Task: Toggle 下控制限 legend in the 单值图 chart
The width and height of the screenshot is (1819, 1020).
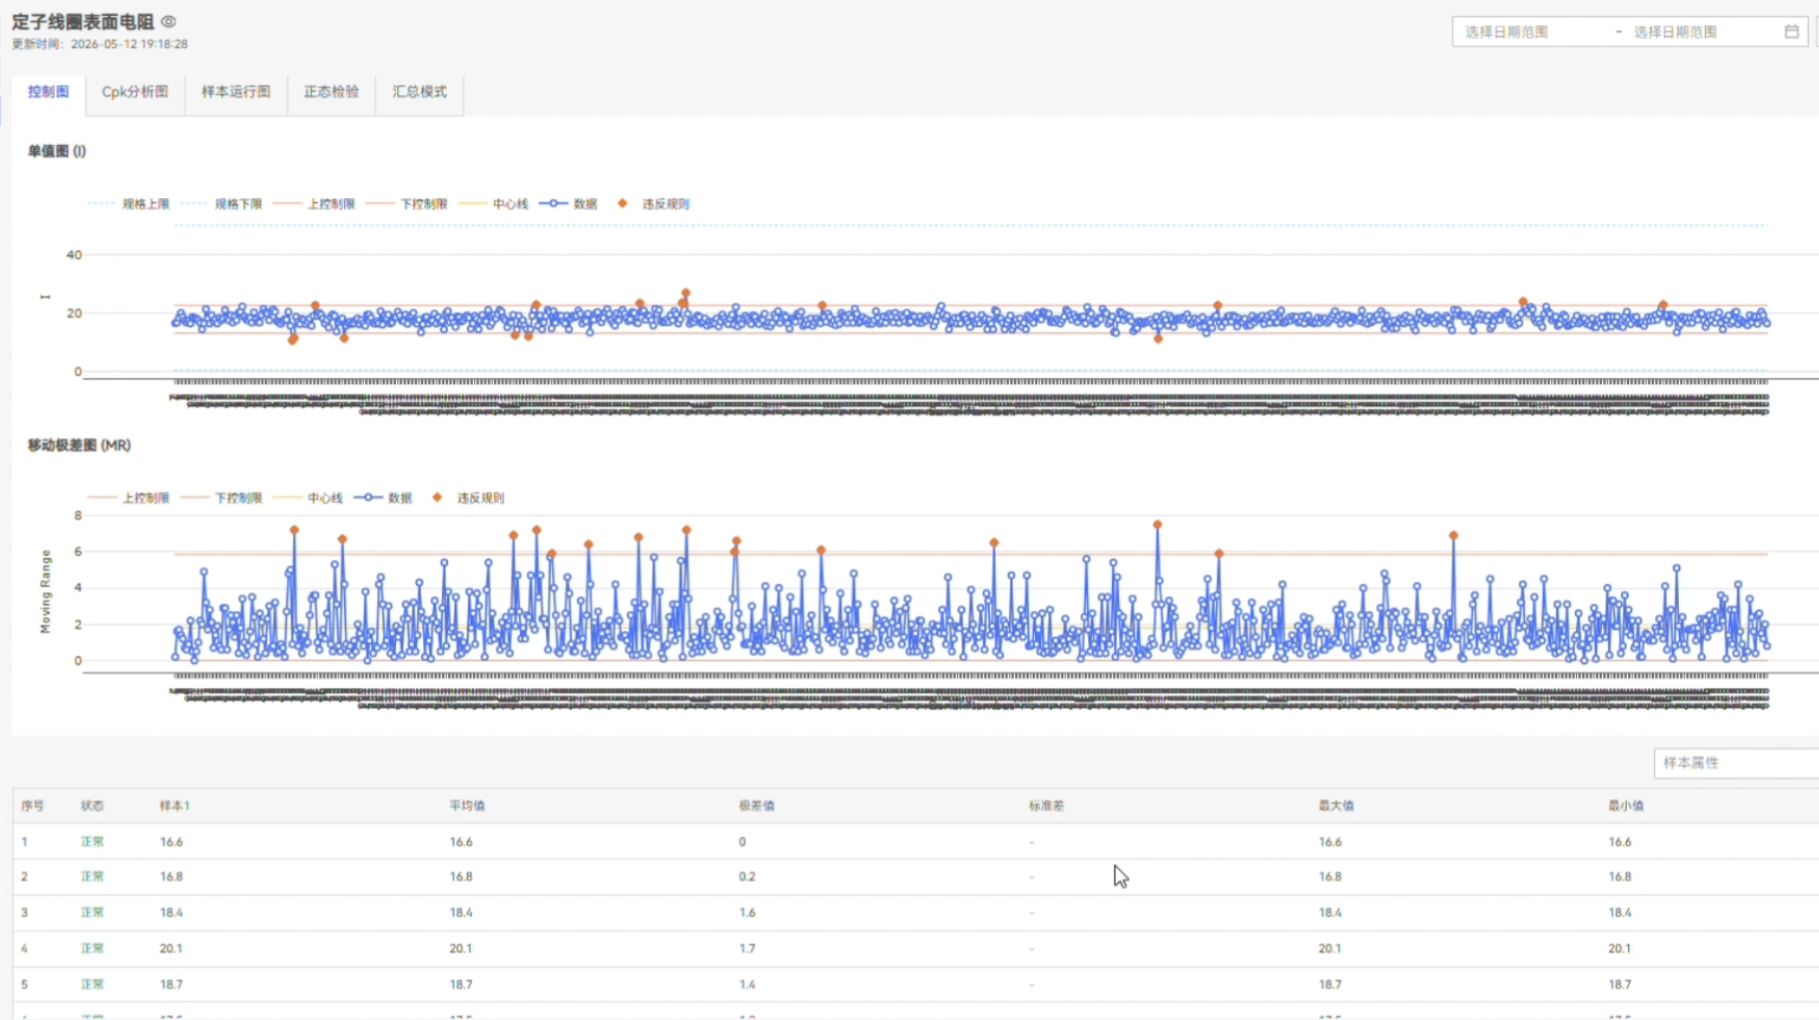Action: pos(407,204)
